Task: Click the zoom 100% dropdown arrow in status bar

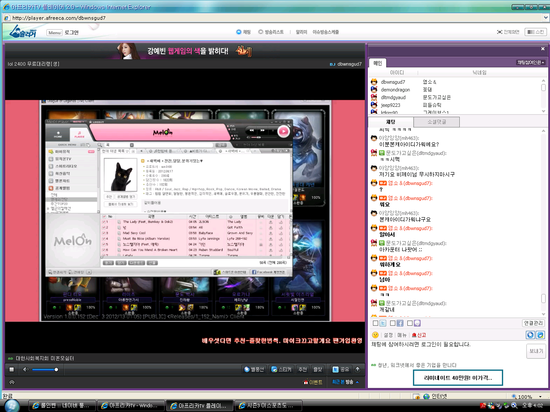Action: pos(541,397)
